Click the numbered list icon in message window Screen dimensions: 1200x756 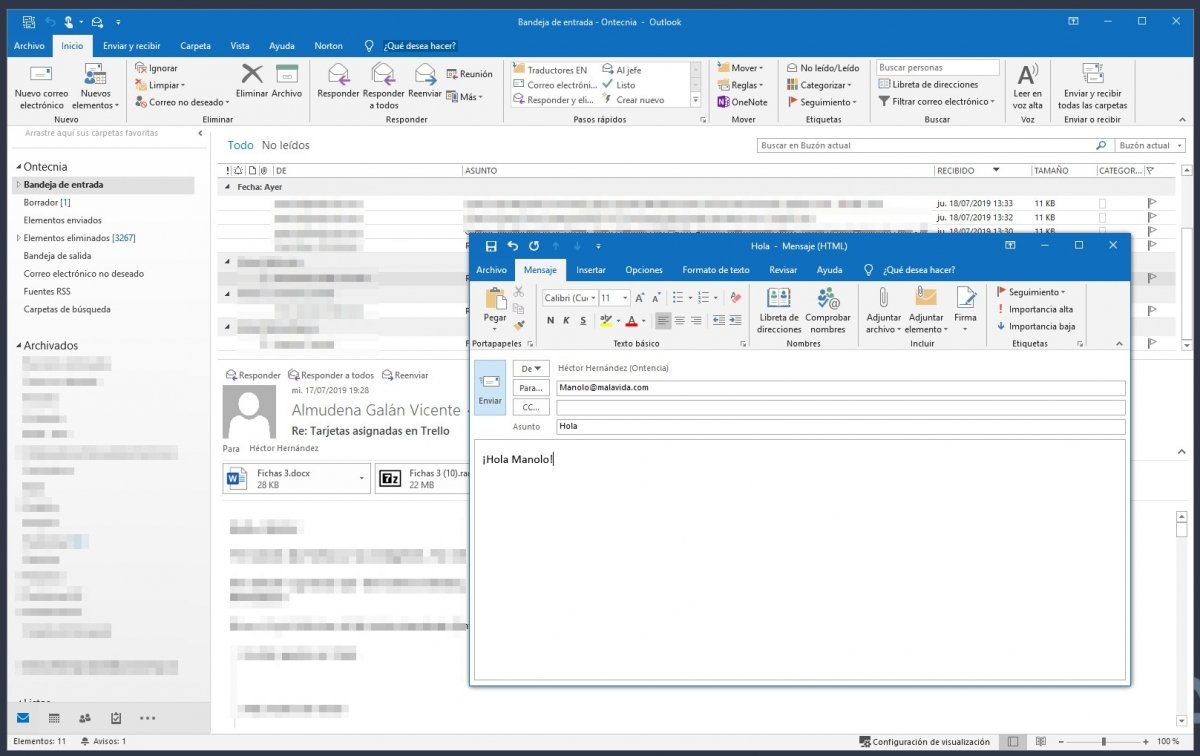[704, 298]
